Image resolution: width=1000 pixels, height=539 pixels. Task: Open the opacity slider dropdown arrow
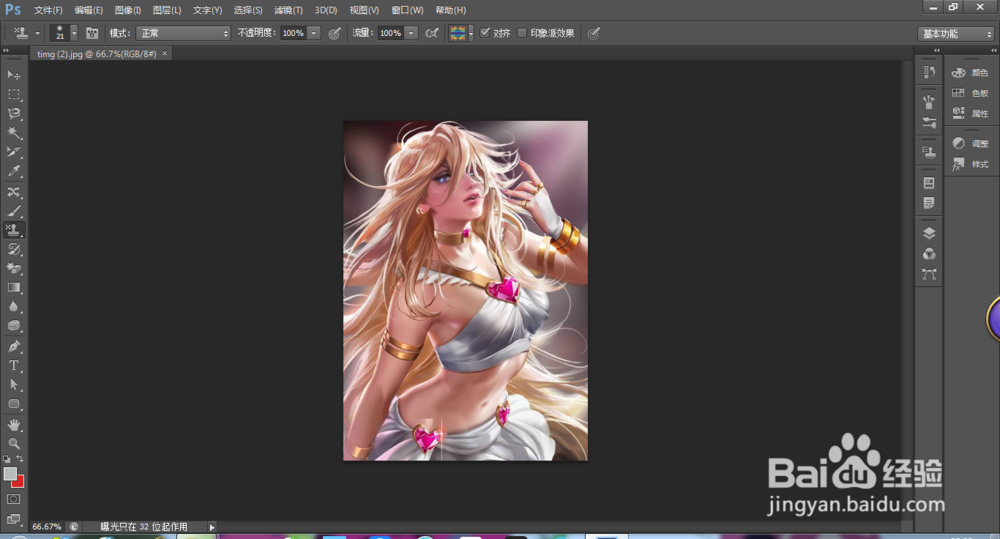point(314,33)
